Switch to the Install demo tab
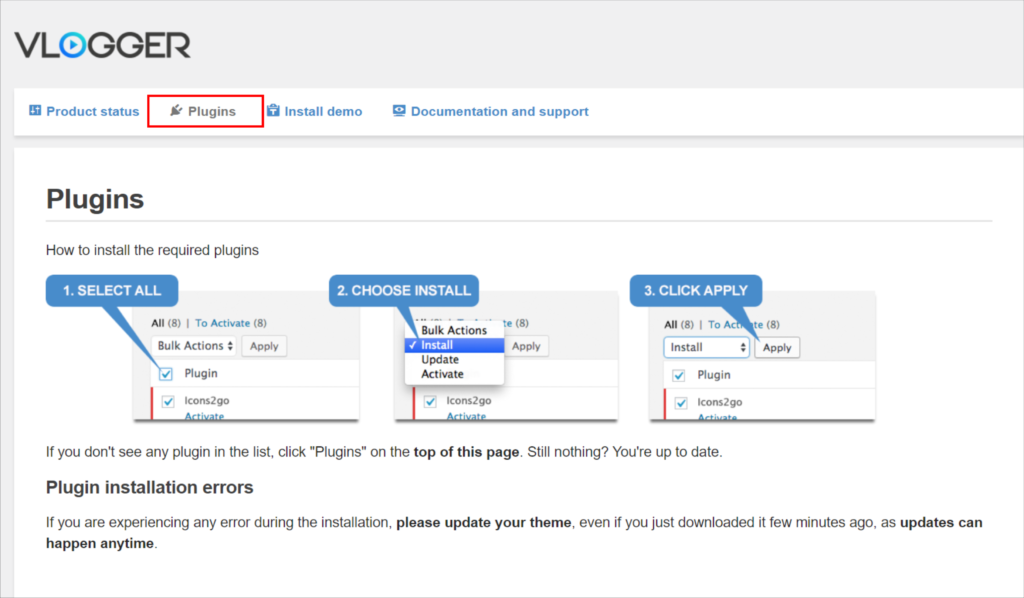Viewport: 1024px width, 598px height. tap(322, 111)
